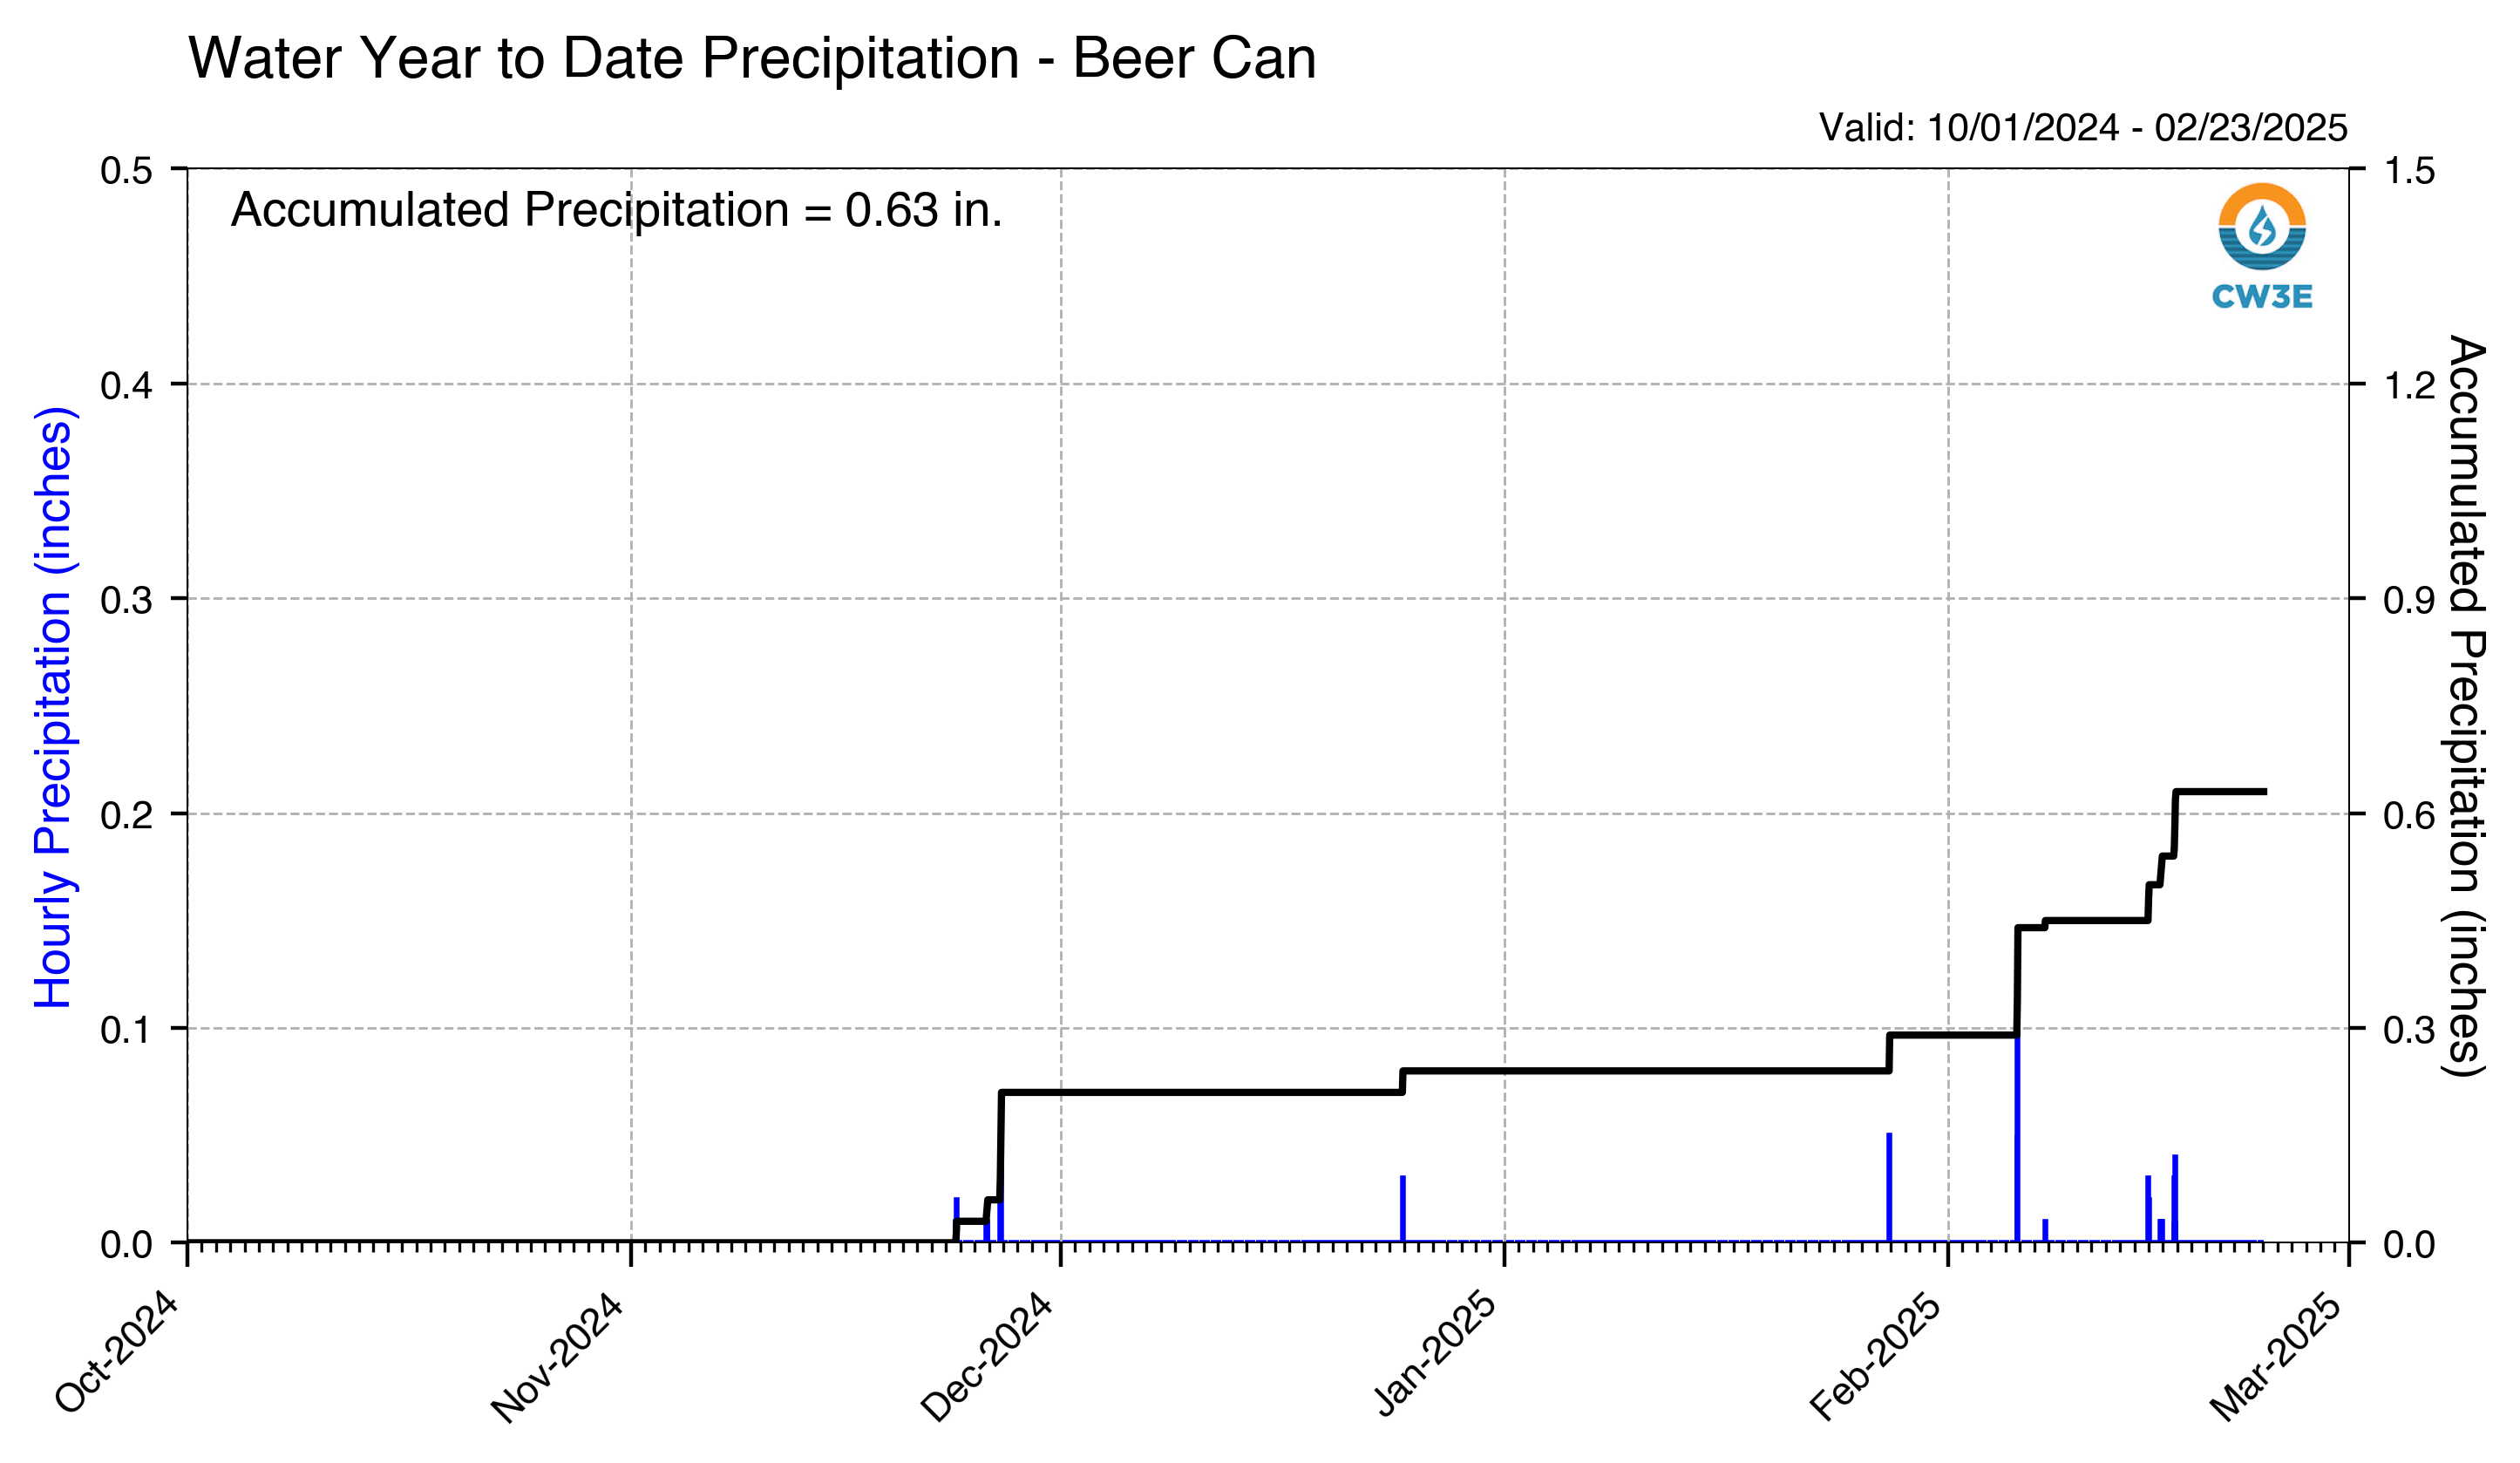Click the Nov-2024 x-axis label
This screenshot has height=1463, width=2520.
click(x=557, y=1357)
